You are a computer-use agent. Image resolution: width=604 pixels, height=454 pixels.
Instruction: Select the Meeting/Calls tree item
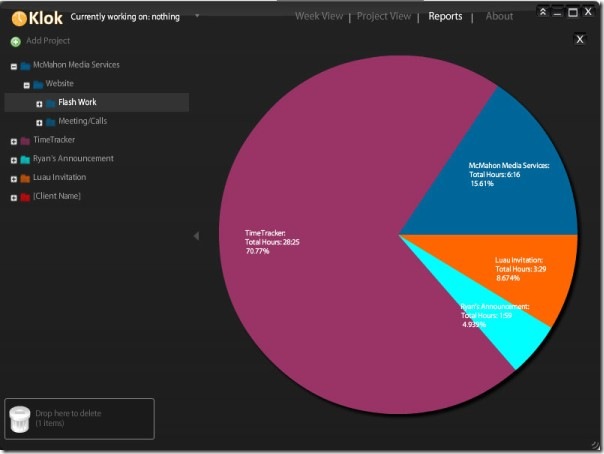click(83, 121)
